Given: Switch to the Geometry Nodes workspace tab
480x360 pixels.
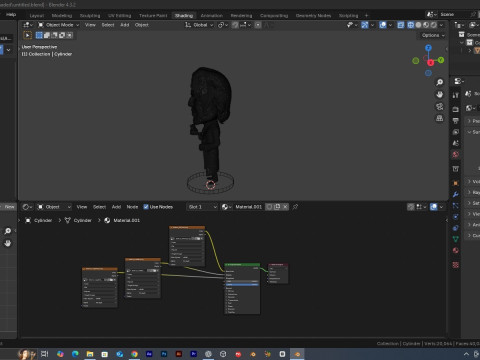Looking at the screenshot, I should pyautogui.click(x=313, y=16).
